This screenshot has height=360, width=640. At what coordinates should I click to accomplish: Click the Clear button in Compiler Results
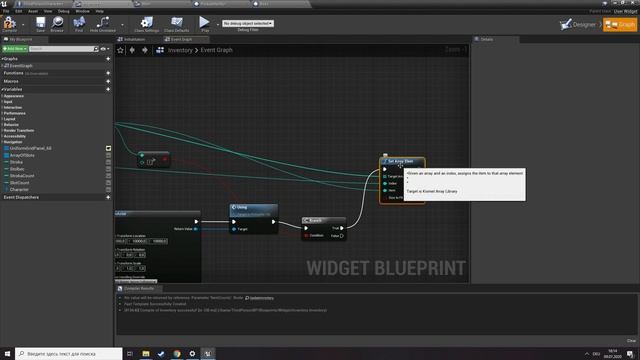point(631,341)
